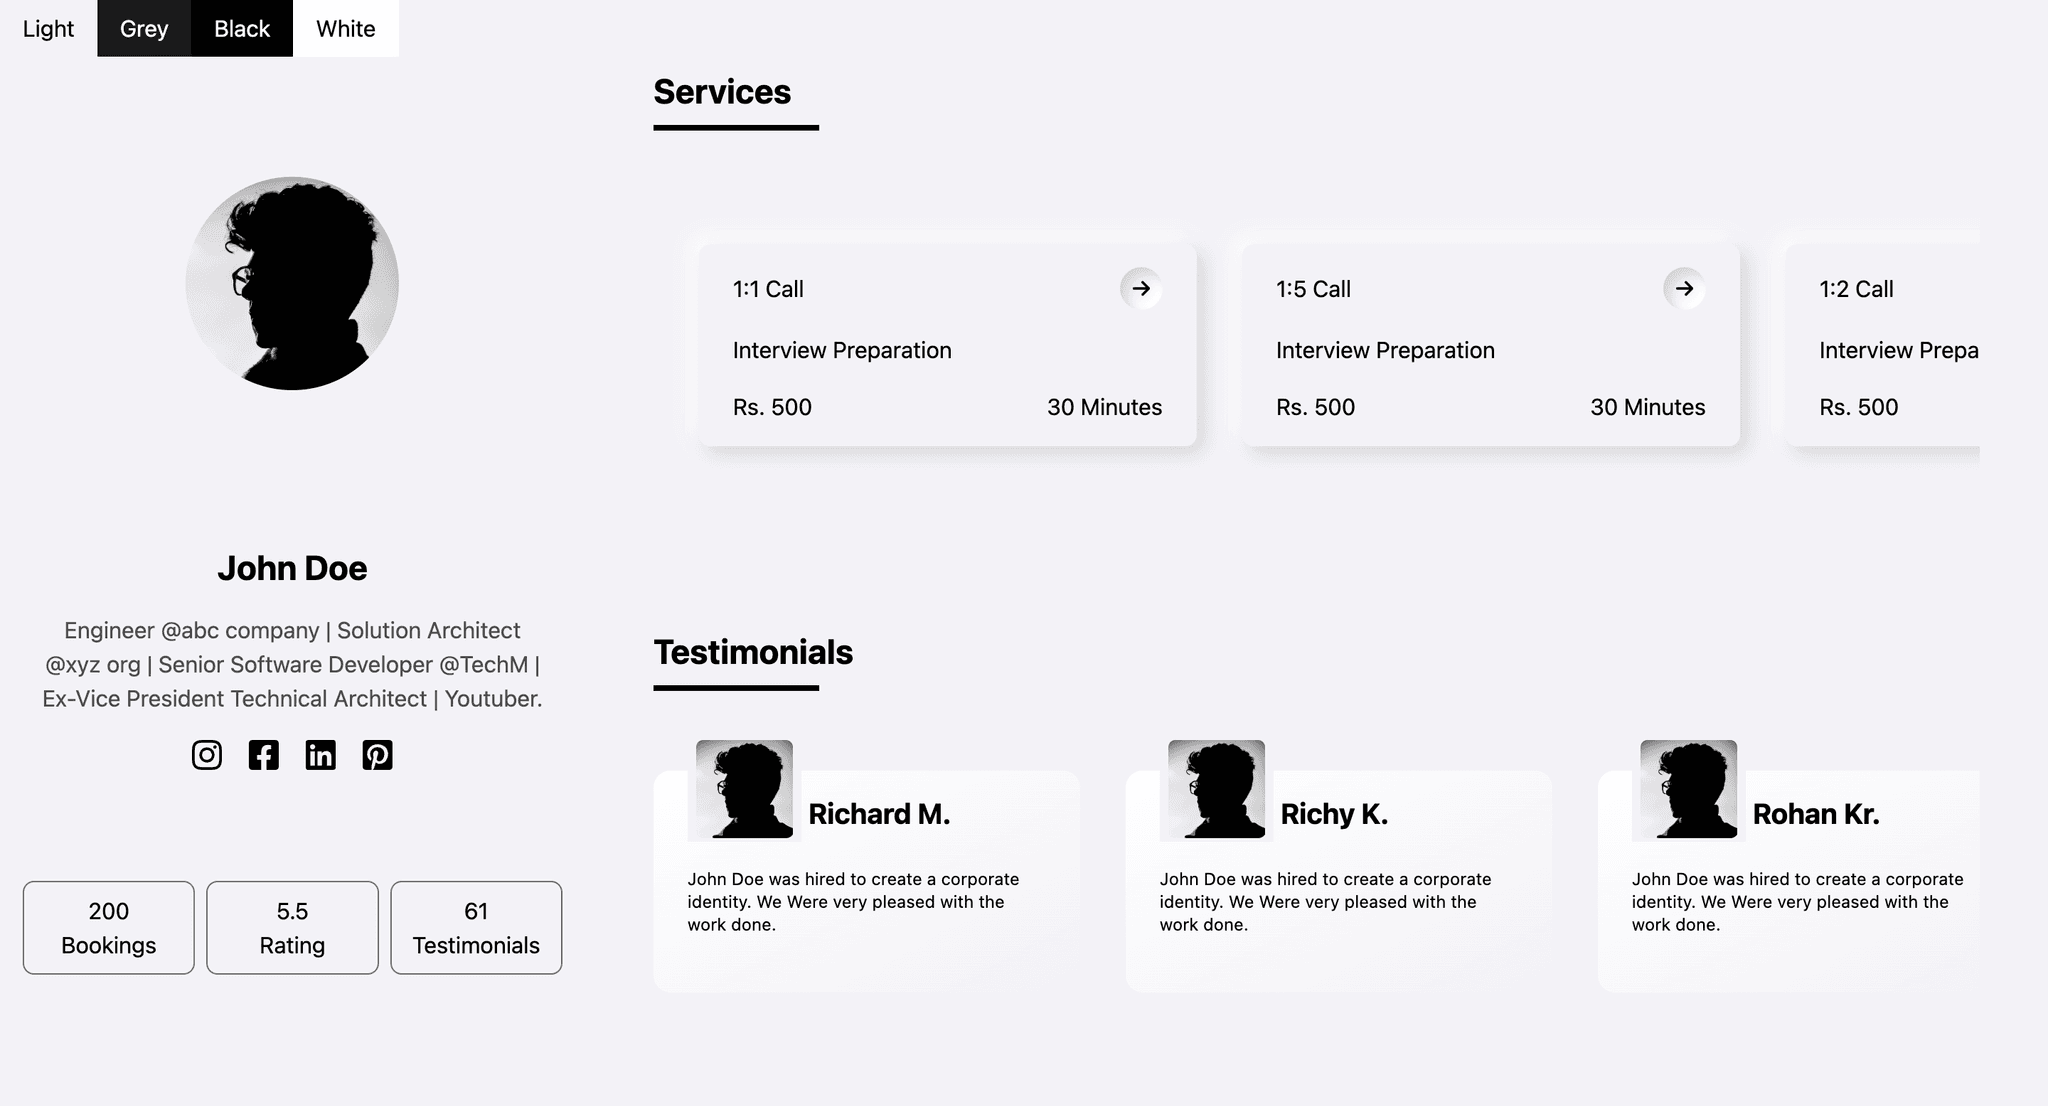
Task: Open the LinkedIn profile icon
Action: pos(320,755)
